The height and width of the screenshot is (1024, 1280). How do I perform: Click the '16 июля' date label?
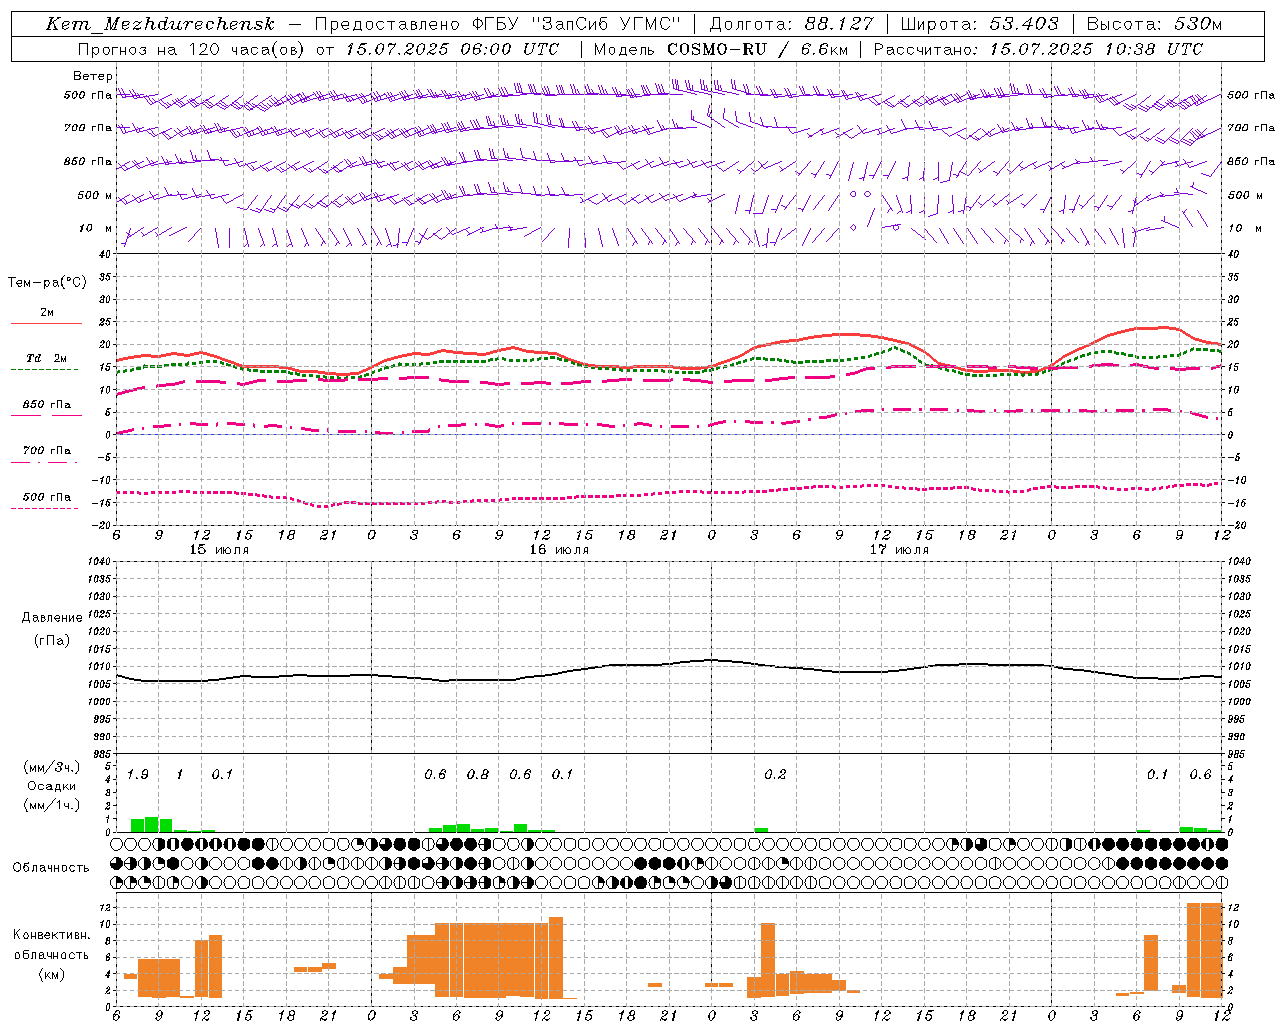tap(560, 549)
